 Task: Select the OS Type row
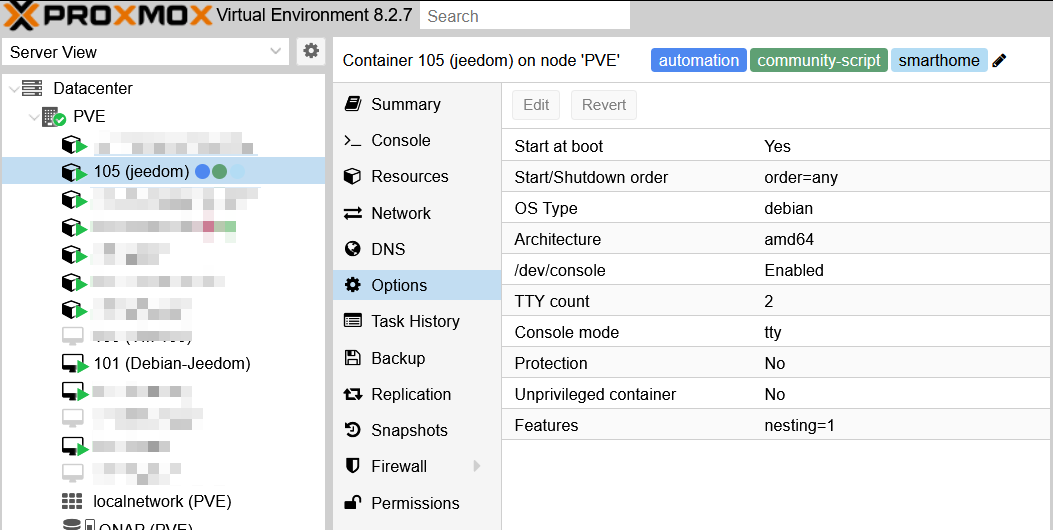[x=777, y=208]
